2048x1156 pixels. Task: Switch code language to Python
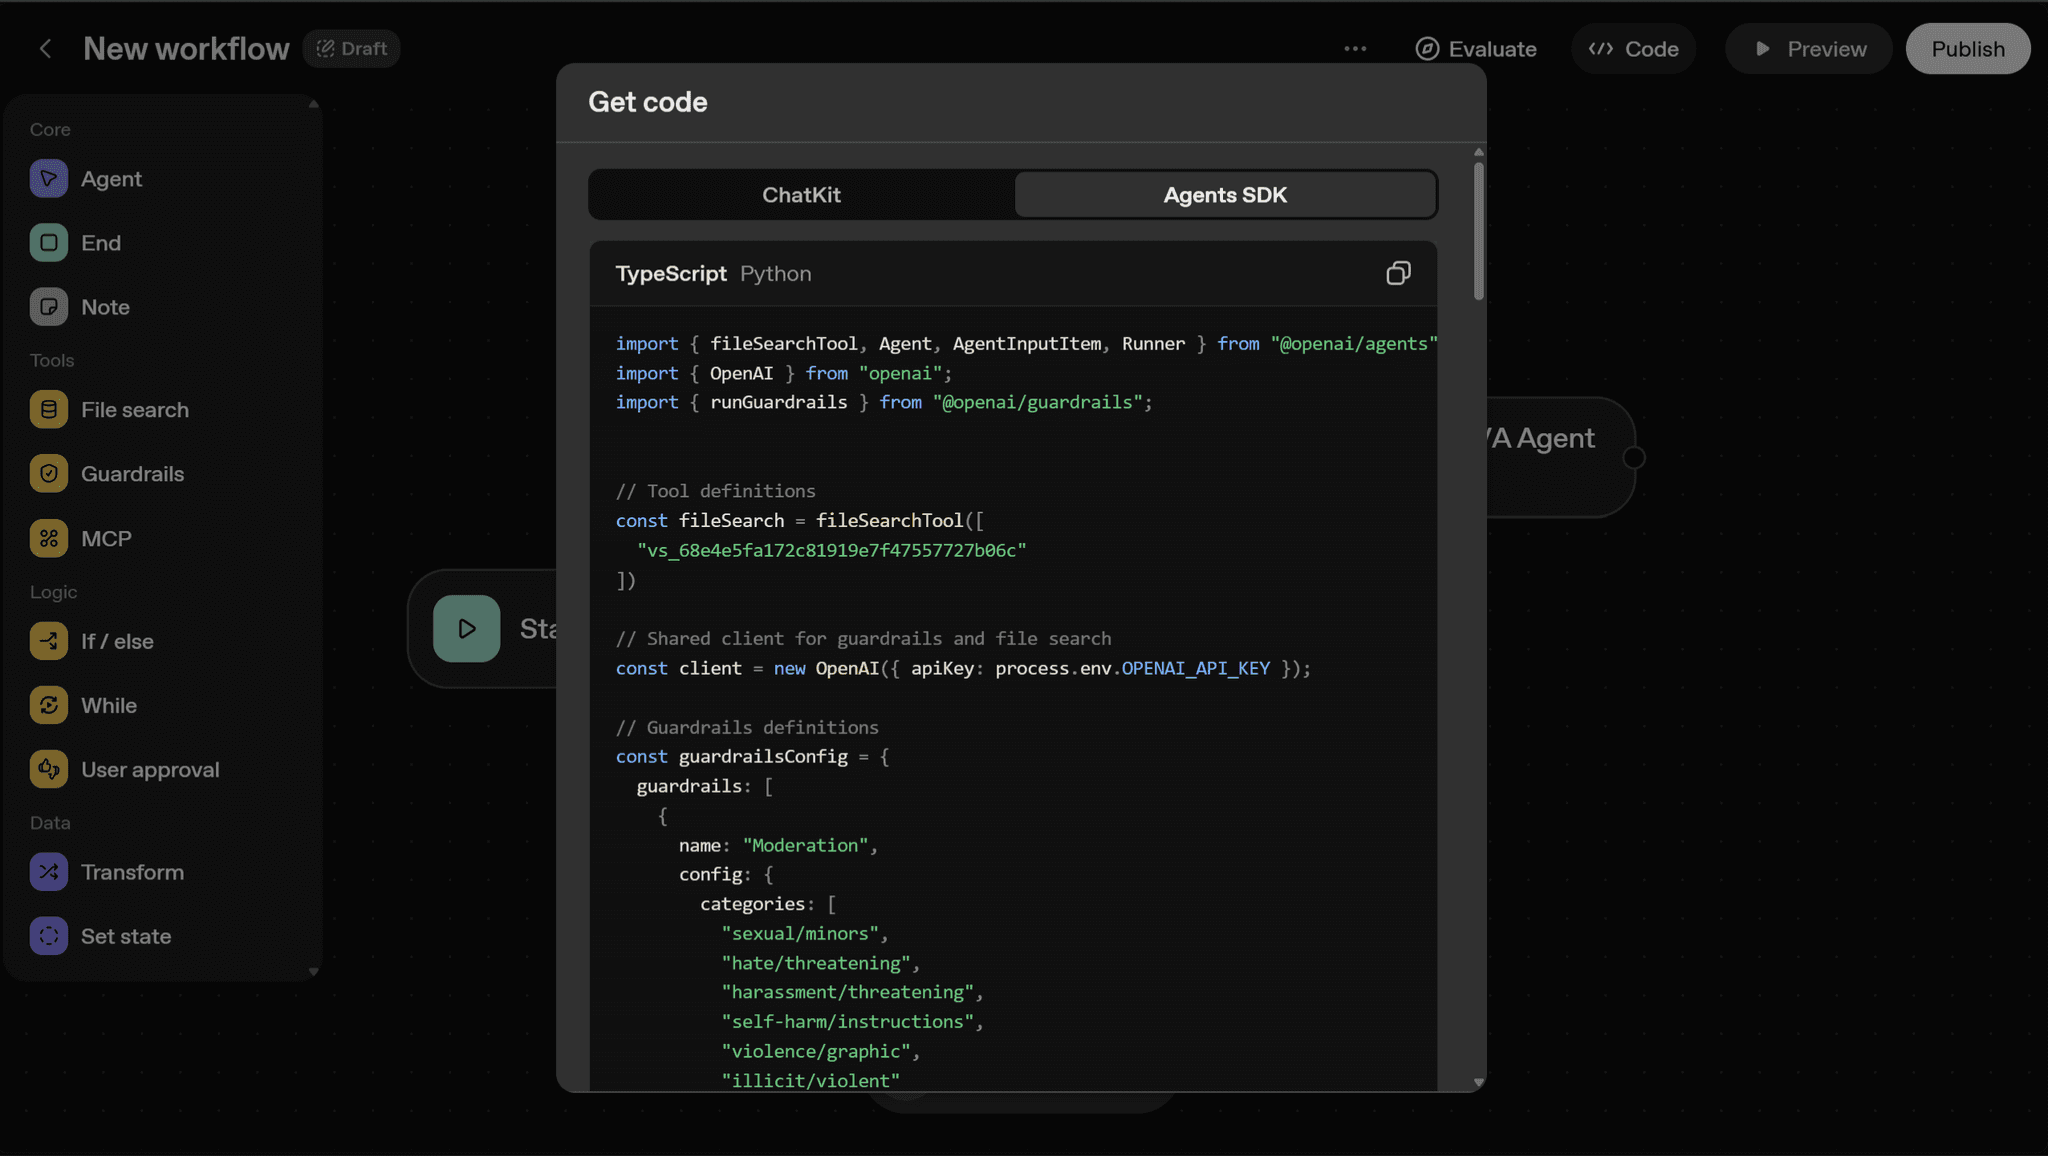click(x=775, y=272)
